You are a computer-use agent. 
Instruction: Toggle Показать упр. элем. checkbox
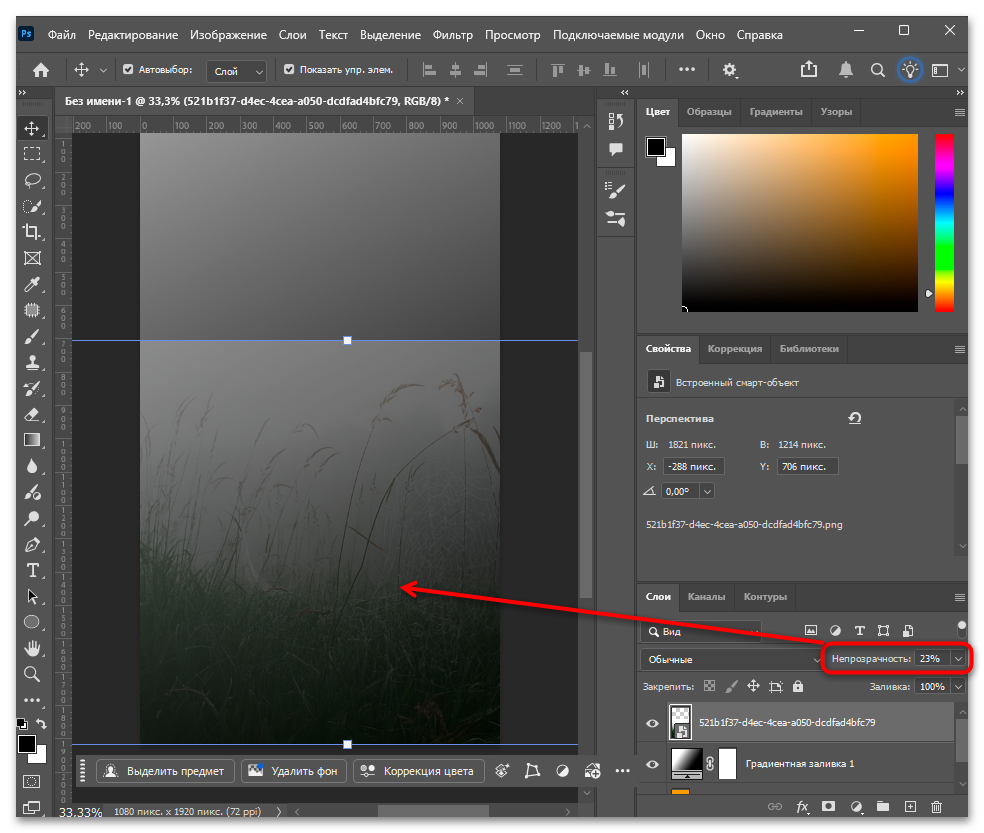pos(289,70)
